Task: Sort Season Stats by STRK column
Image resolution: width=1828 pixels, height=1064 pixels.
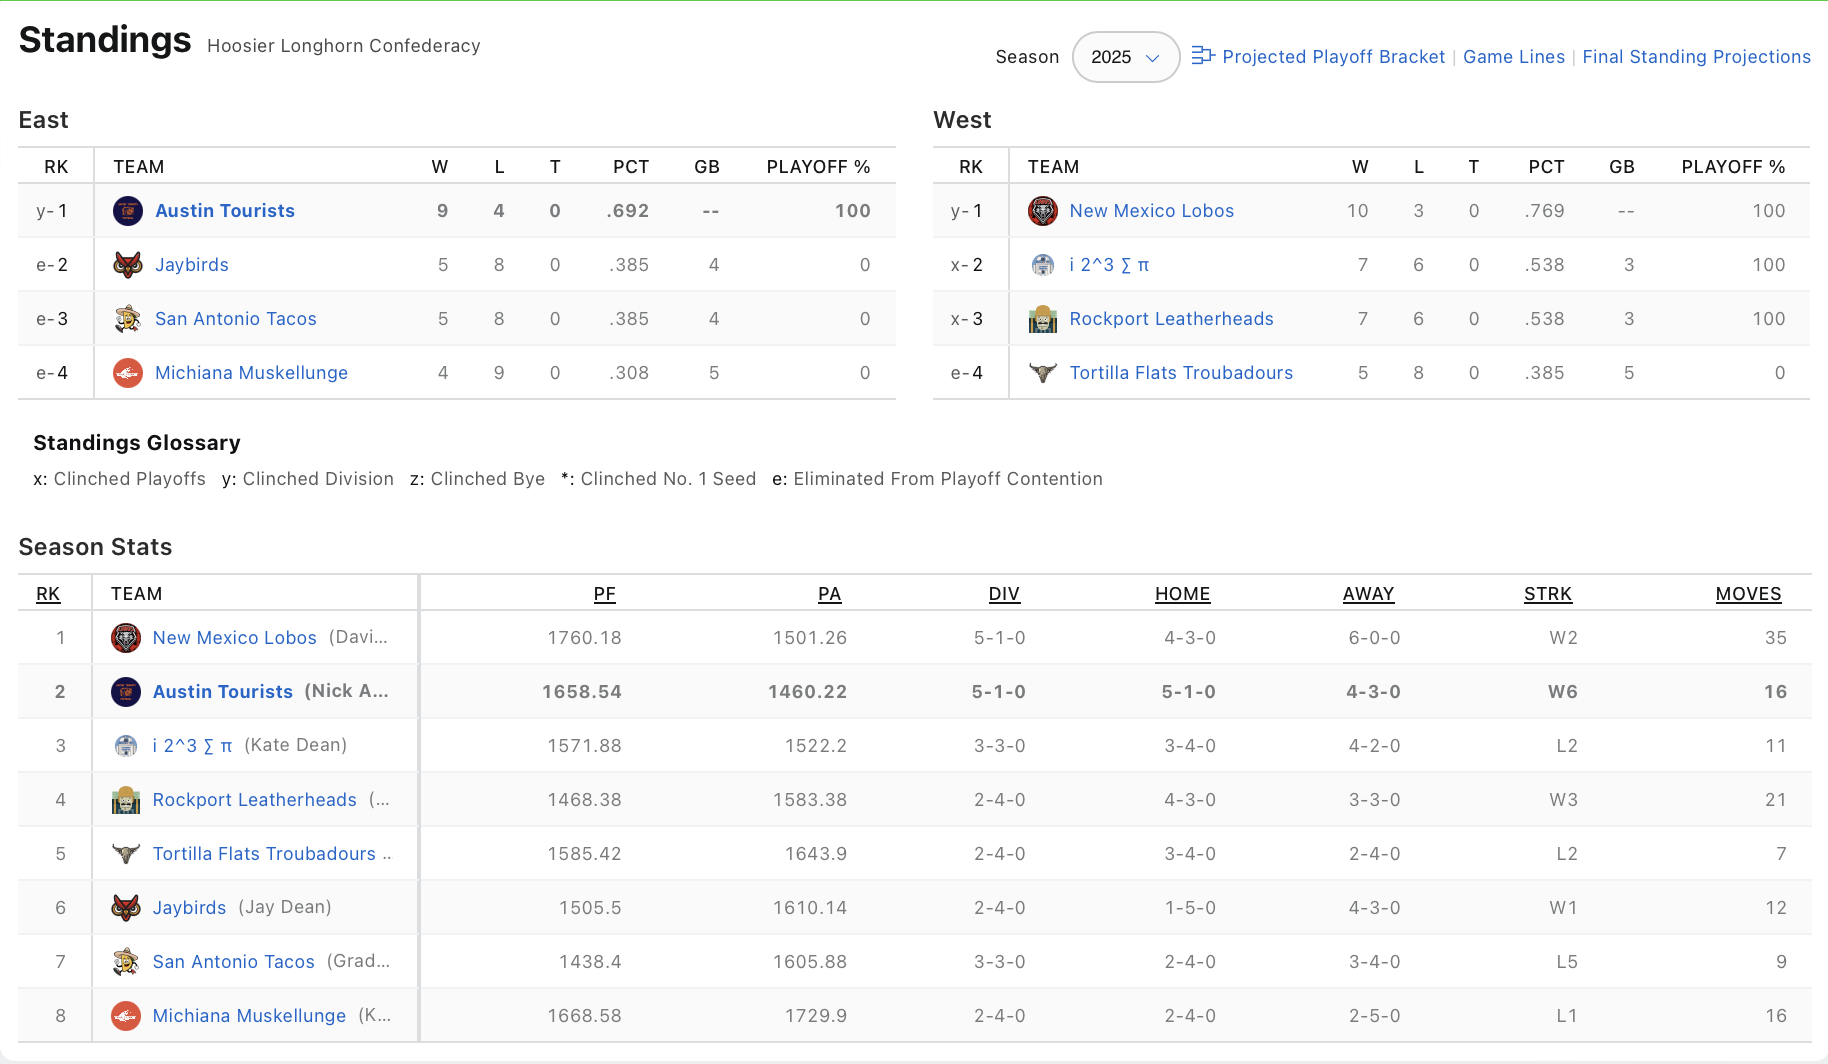Action: pyautogui.click(x=1547, y=594)
